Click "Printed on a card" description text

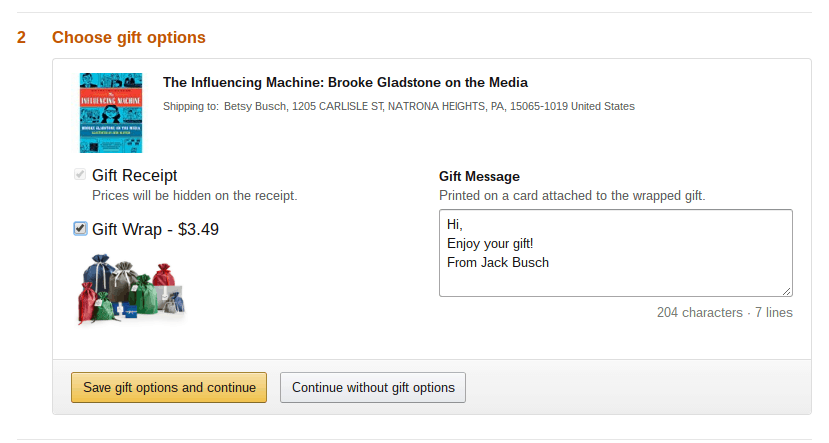click(572, 196)
